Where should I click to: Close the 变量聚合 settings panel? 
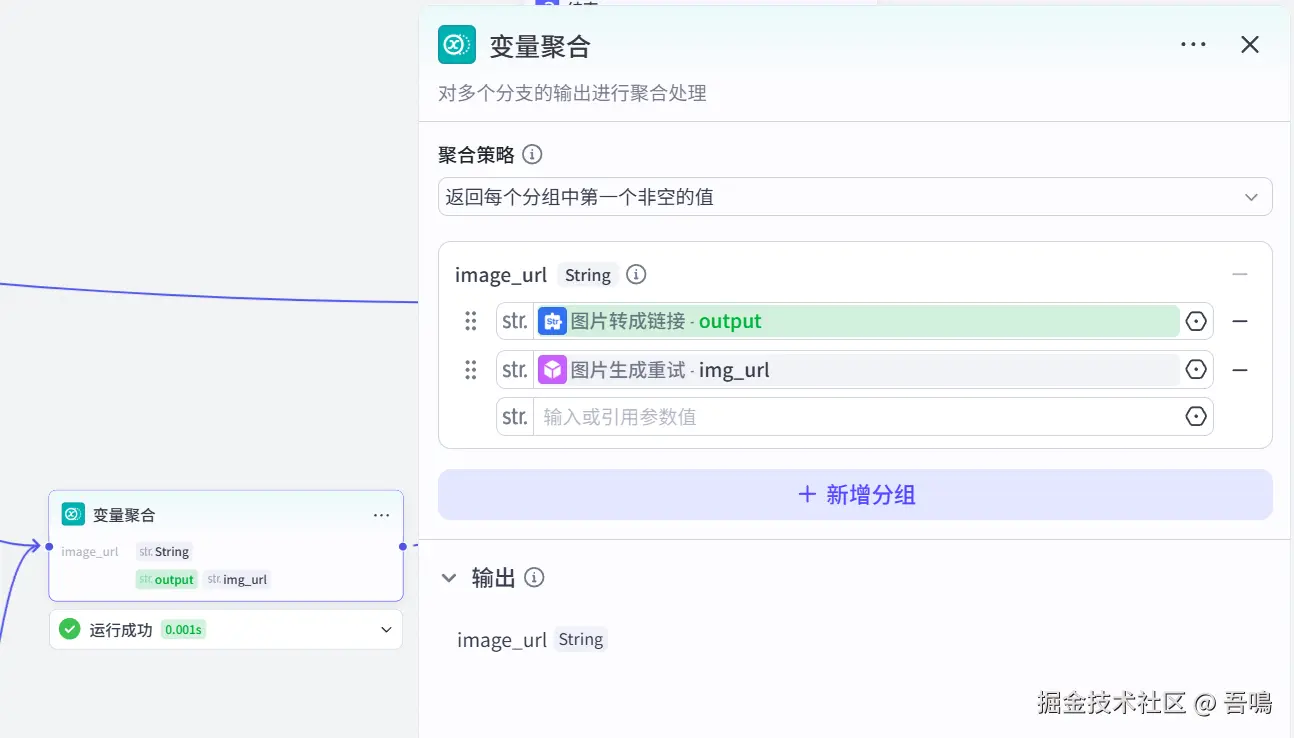[x=1250, y=45]
